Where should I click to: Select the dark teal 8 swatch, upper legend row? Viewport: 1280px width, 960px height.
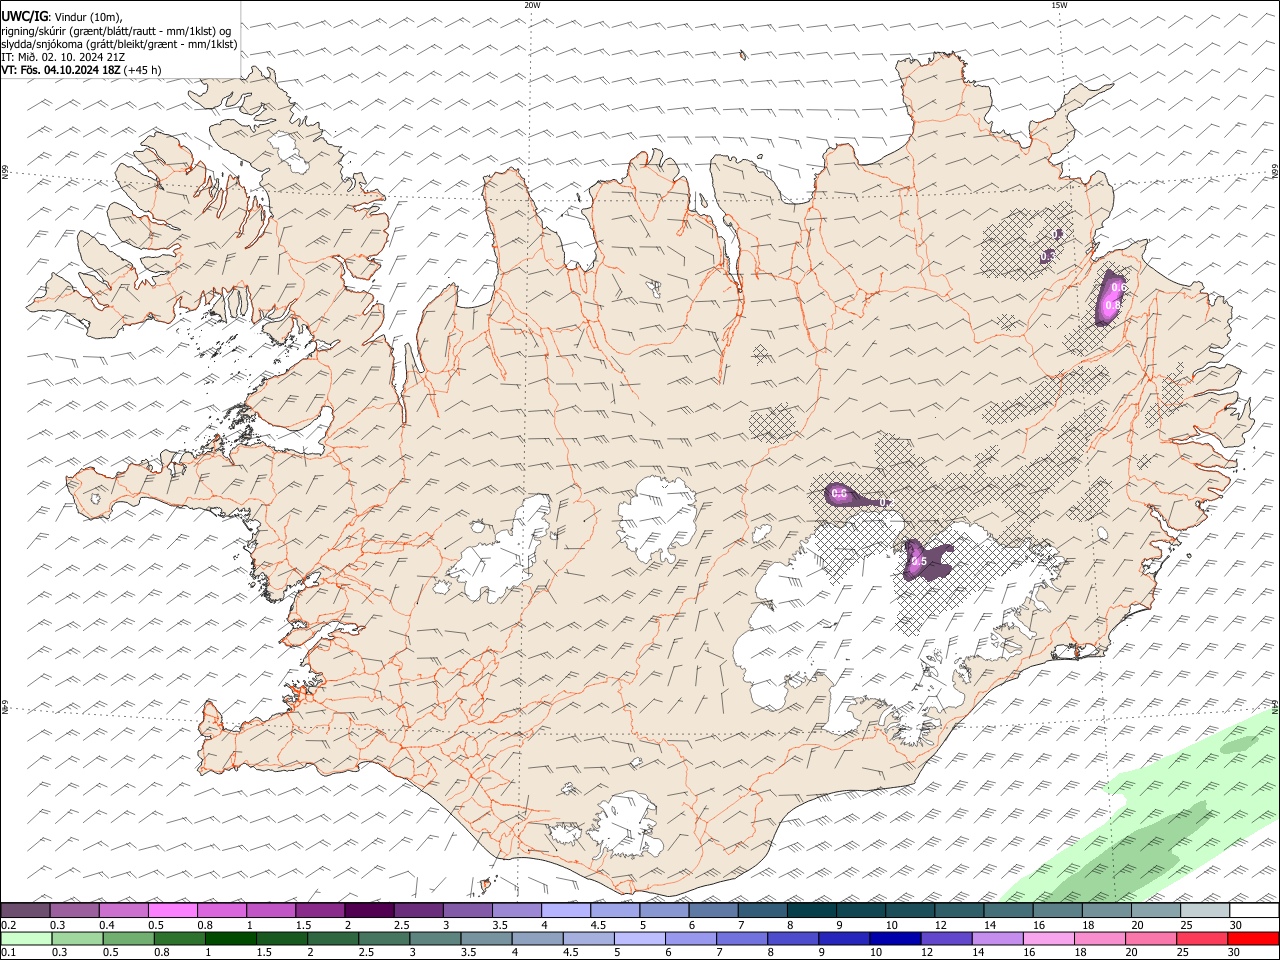[812, 910]
